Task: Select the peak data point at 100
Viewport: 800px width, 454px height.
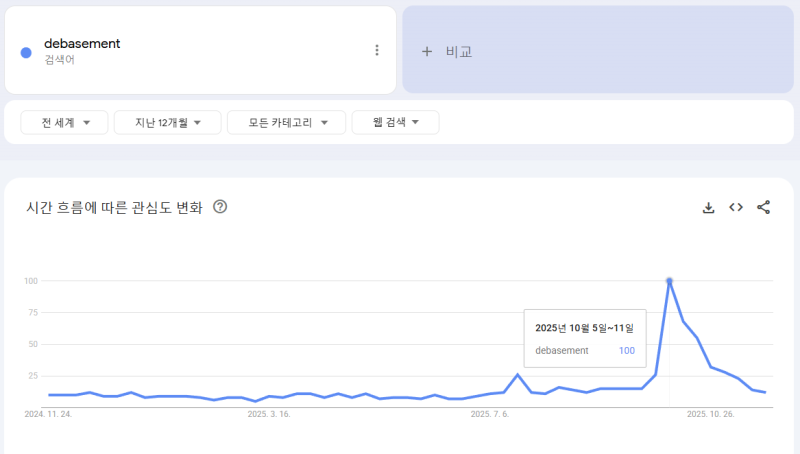Action: click(669, 281)
